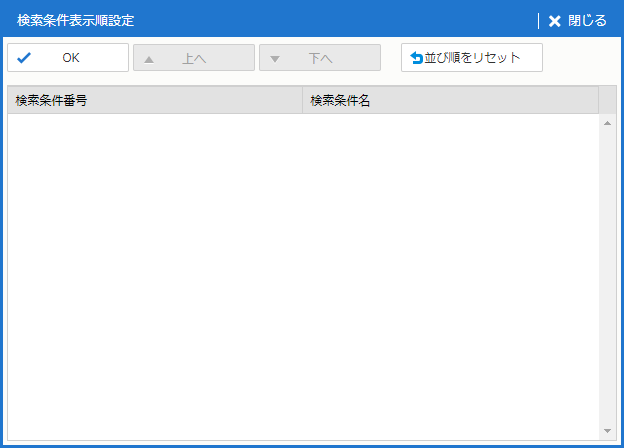Click divider between 検索条件番号 and 検索条件名 headers
The width and height of the screenshot is (624, 448).
(x=302, y=101)
